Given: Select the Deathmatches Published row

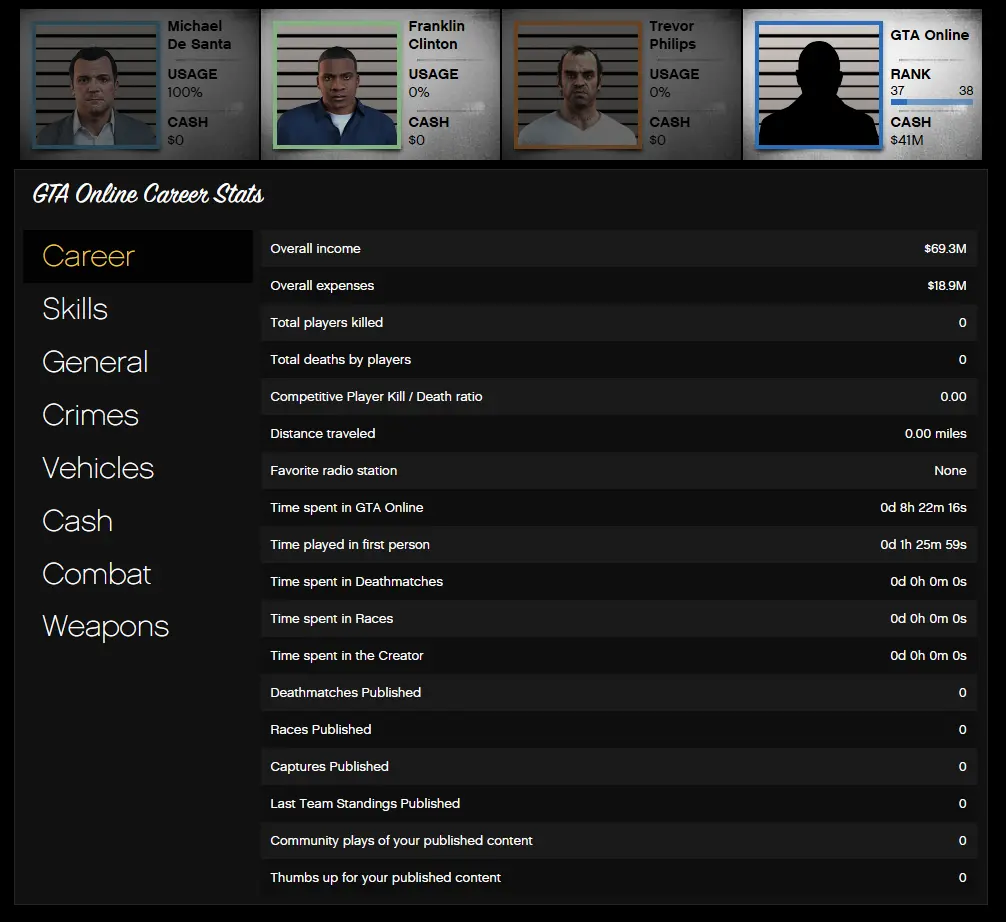Looking at the screenshot, I should click(x=618, y=692).
